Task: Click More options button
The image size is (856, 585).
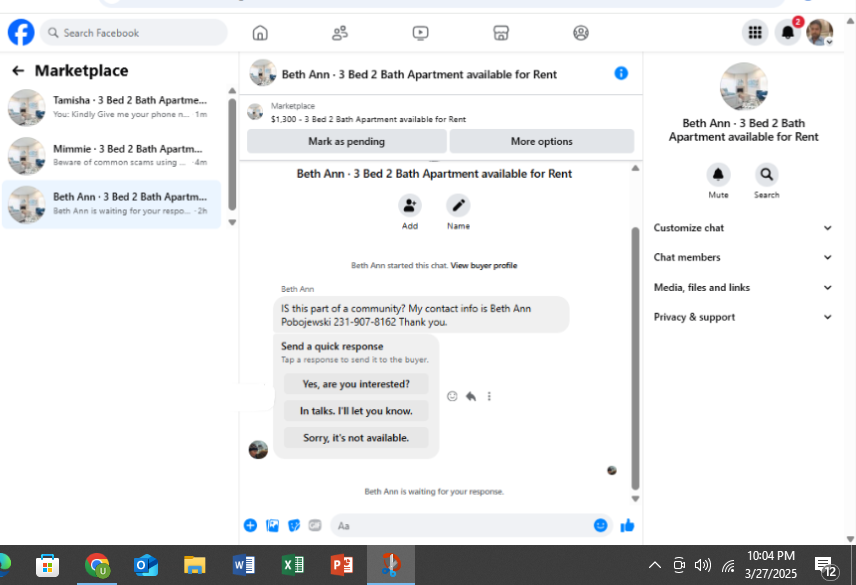Action: point(542,141)
